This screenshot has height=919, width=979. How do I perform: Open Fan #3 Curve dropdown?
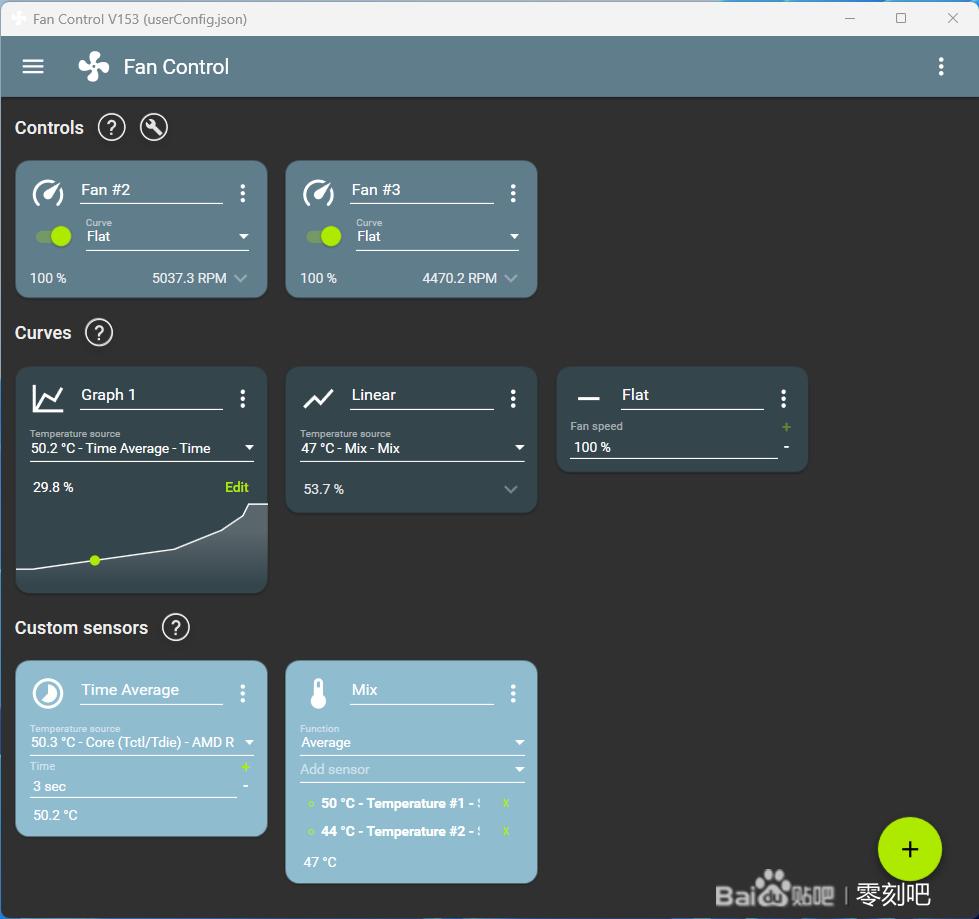[x=437, y=236]
